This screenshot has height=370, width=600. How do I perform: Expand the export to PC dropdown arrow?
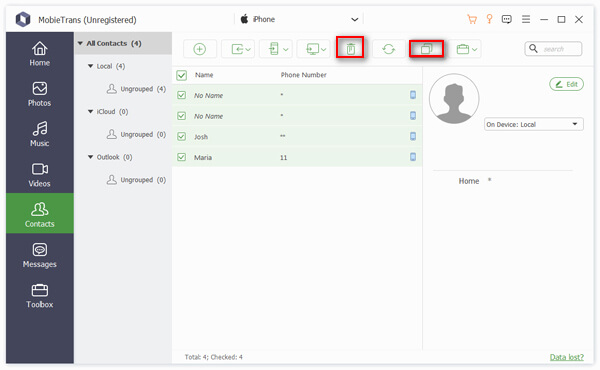click(x=323, y=49)
